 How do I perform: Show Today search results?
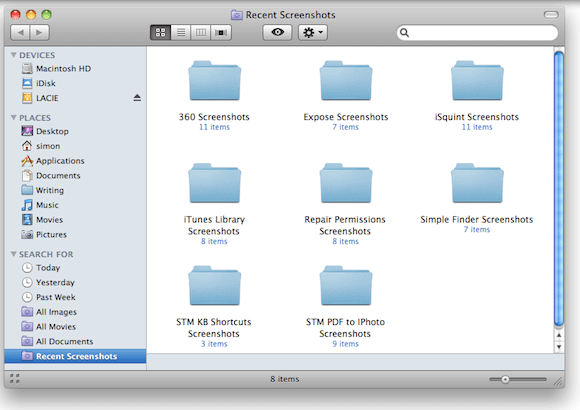[x=75, y=268]
